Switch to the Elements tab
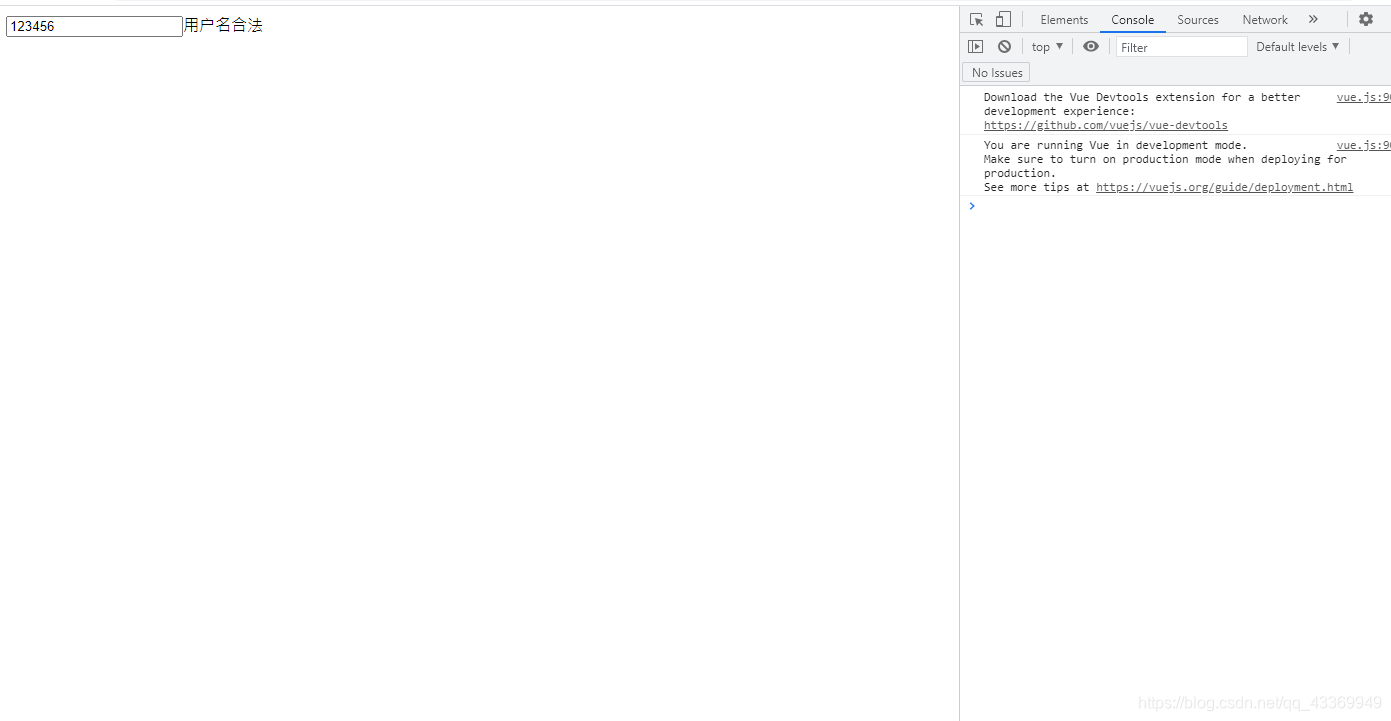This screenshot has height=721, width=1391. [1064, 20]
